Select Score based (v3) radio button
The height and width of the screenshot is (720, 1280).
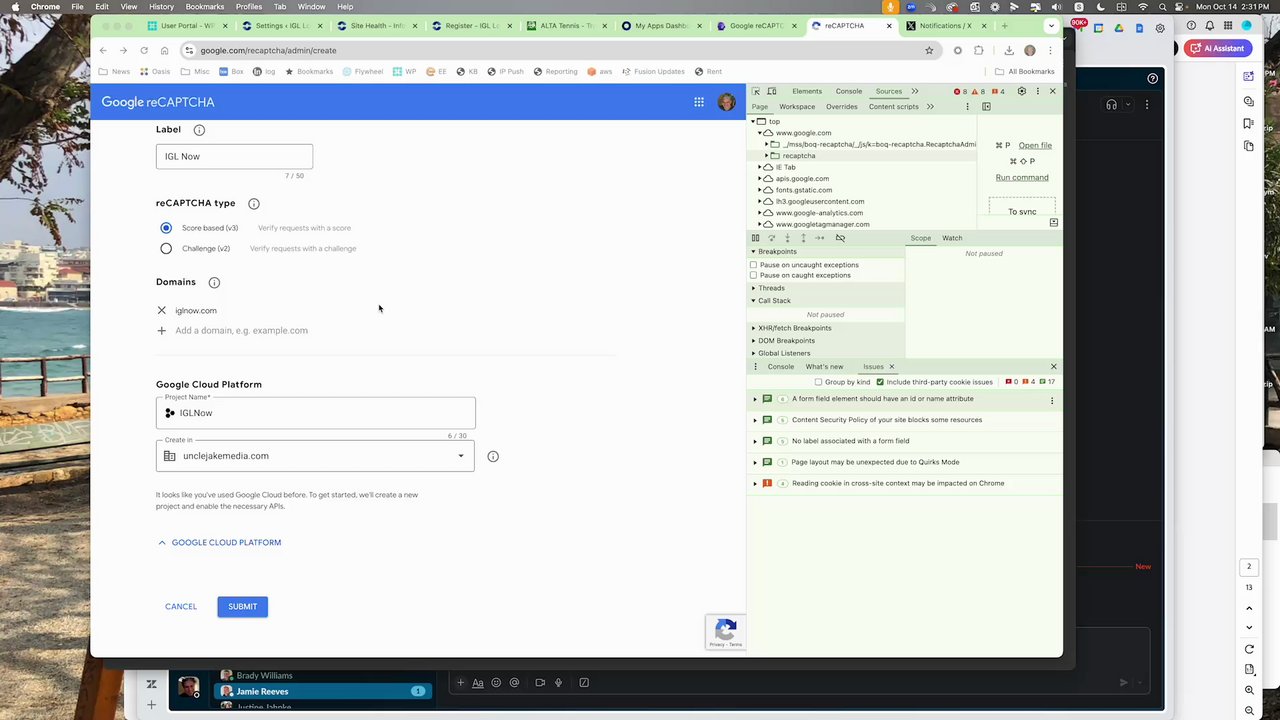point(166,228)
